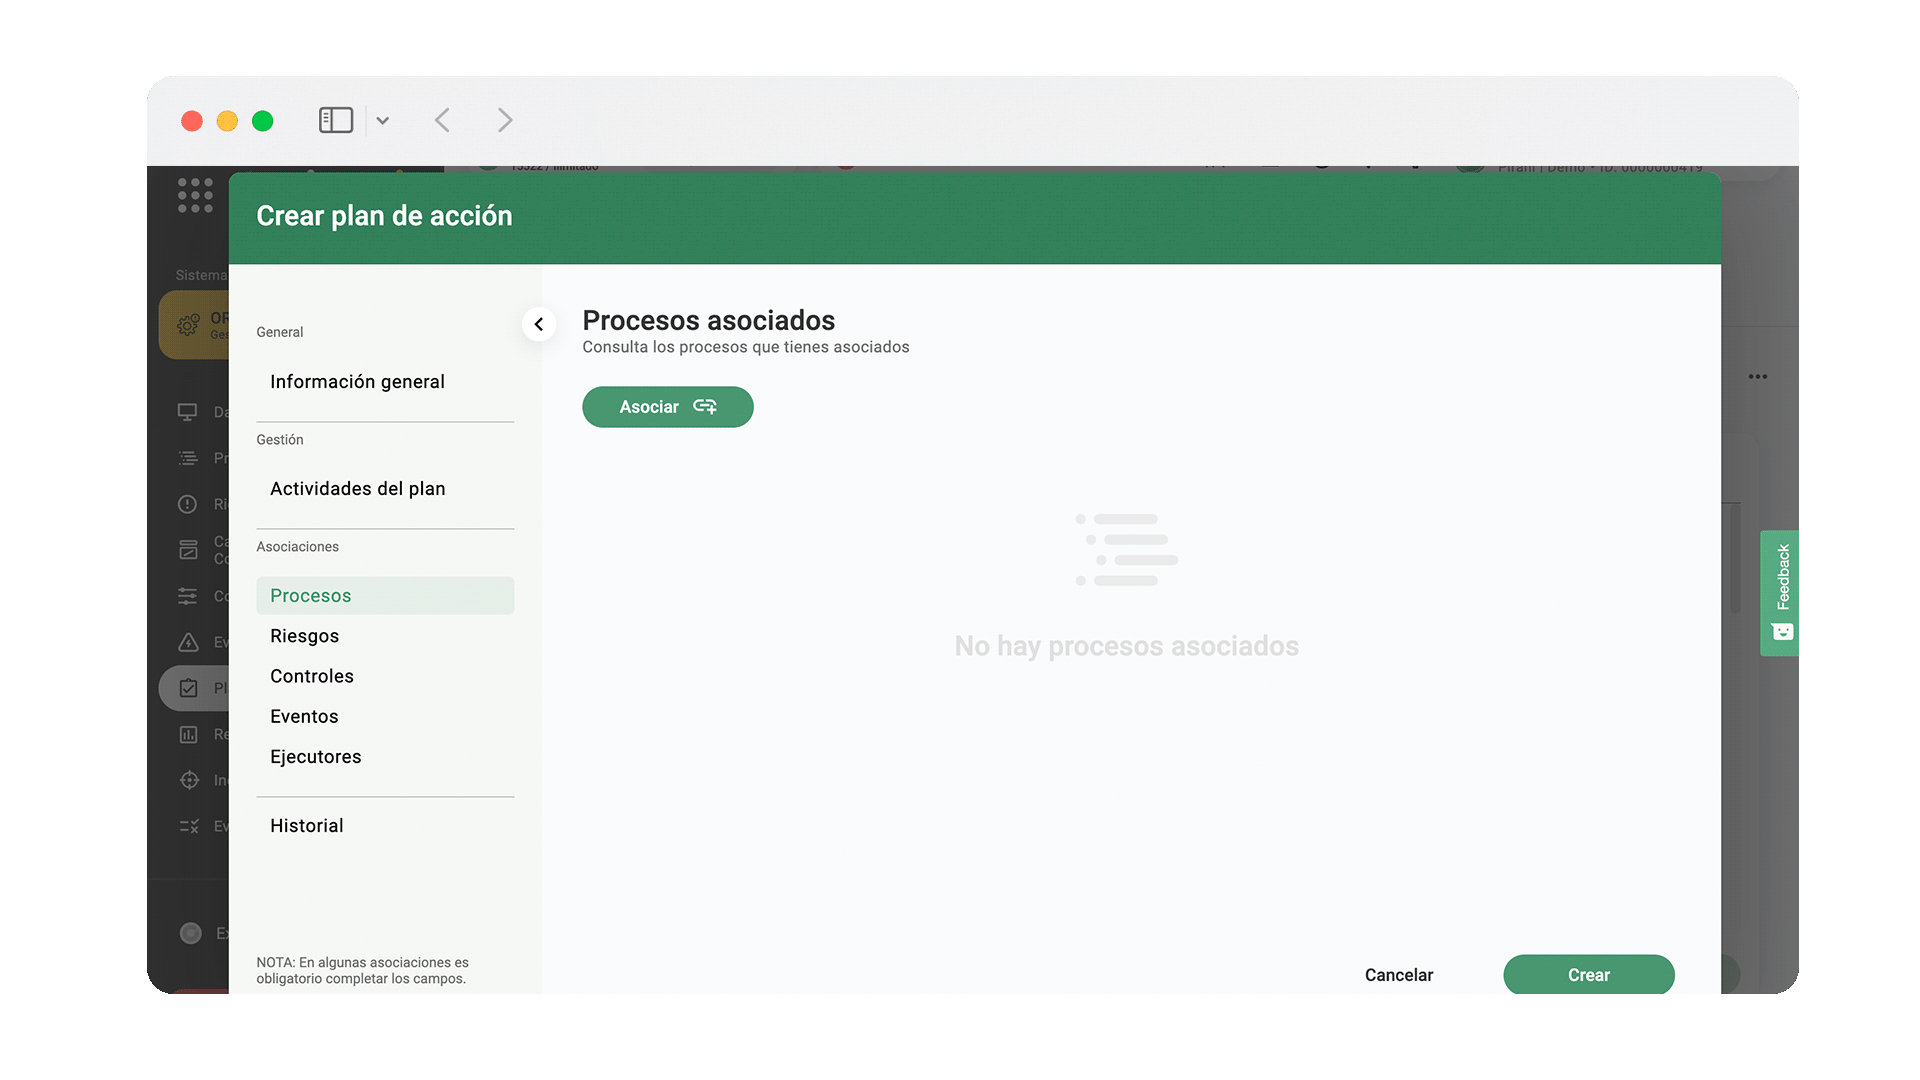Open the Feedback side tab
1920x1080 pixels.
click(1780, 592)
